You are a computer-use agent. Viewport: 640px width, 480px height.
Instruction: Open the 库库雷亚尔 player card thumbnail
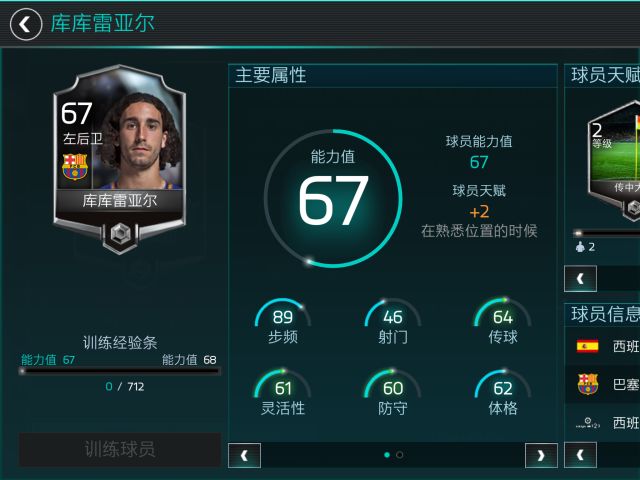(120, 159)
